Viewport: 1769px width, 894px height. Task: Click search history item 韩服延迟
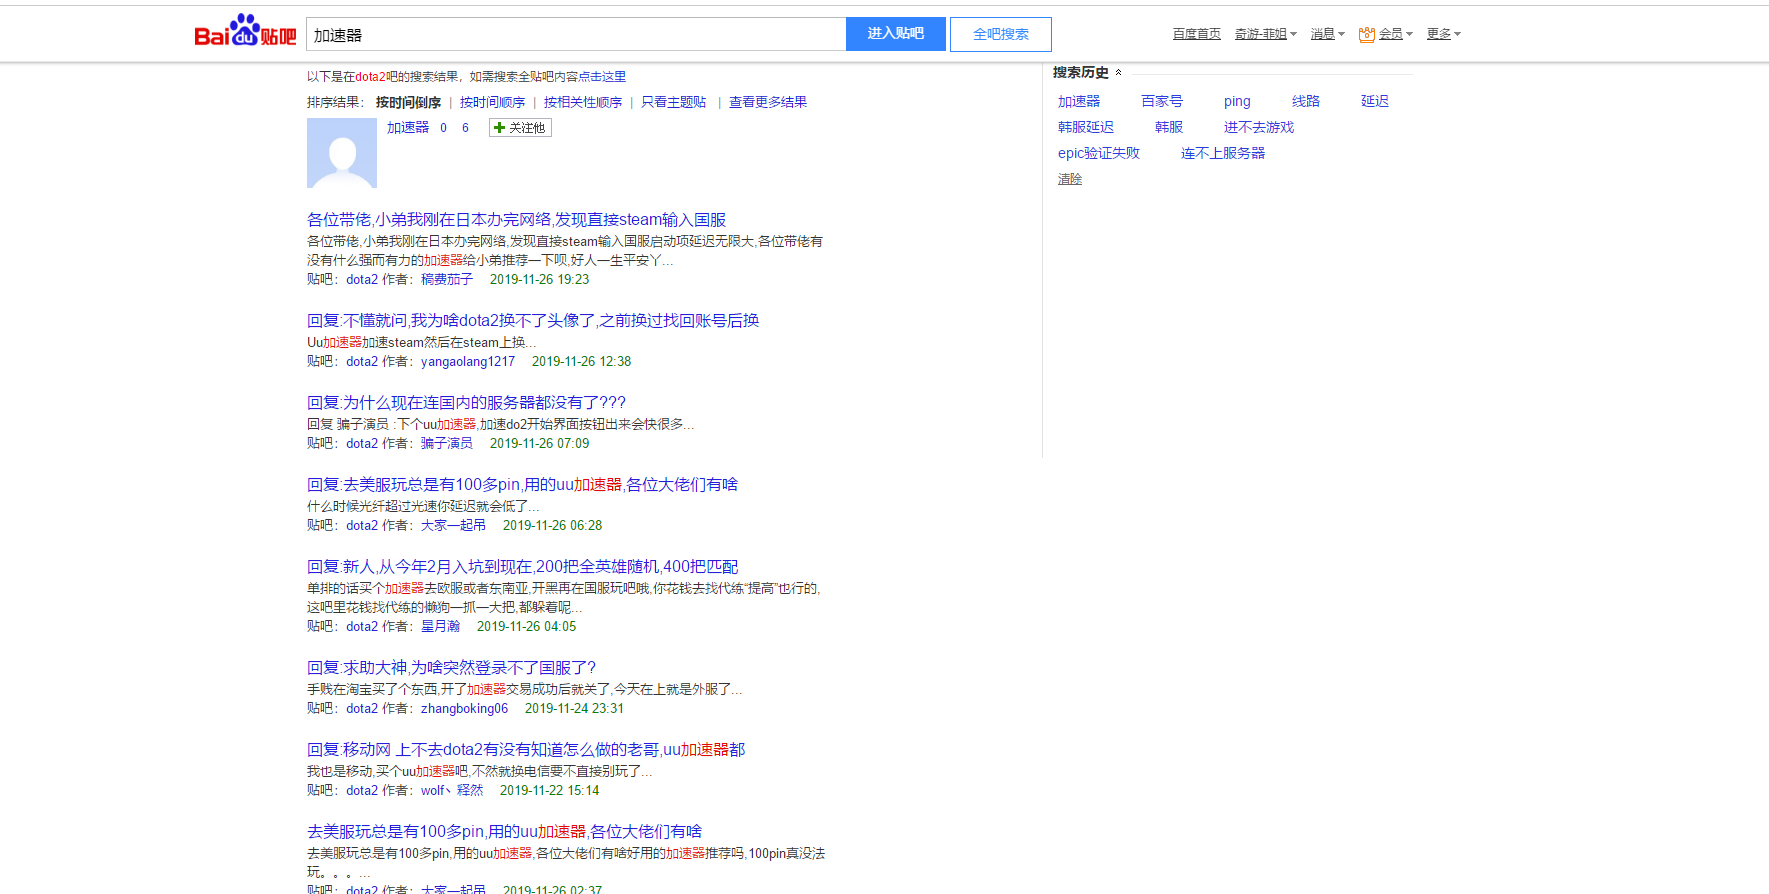(x=1086, y=127)
